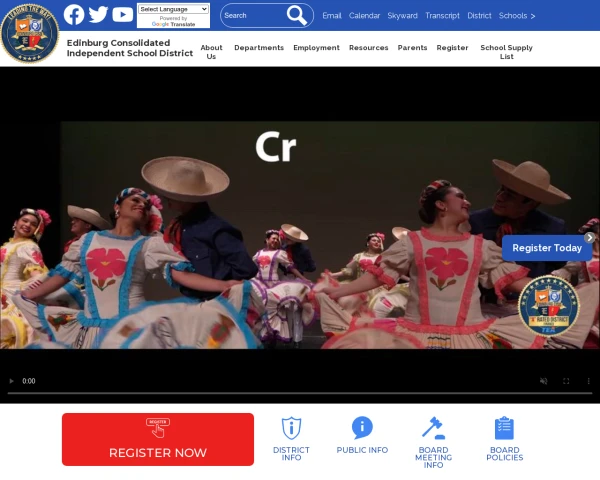Viewport: 600px width, 480px height.
Task: Open the Board Meeting Info gavel icon
Action: tap(433, 428)
